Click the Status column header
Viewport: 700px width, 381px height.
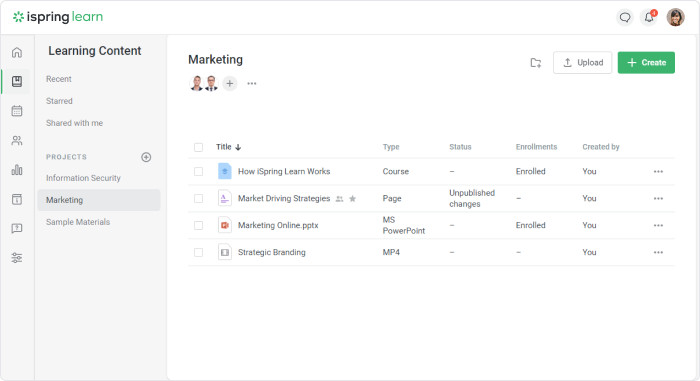tap(460, 147)
